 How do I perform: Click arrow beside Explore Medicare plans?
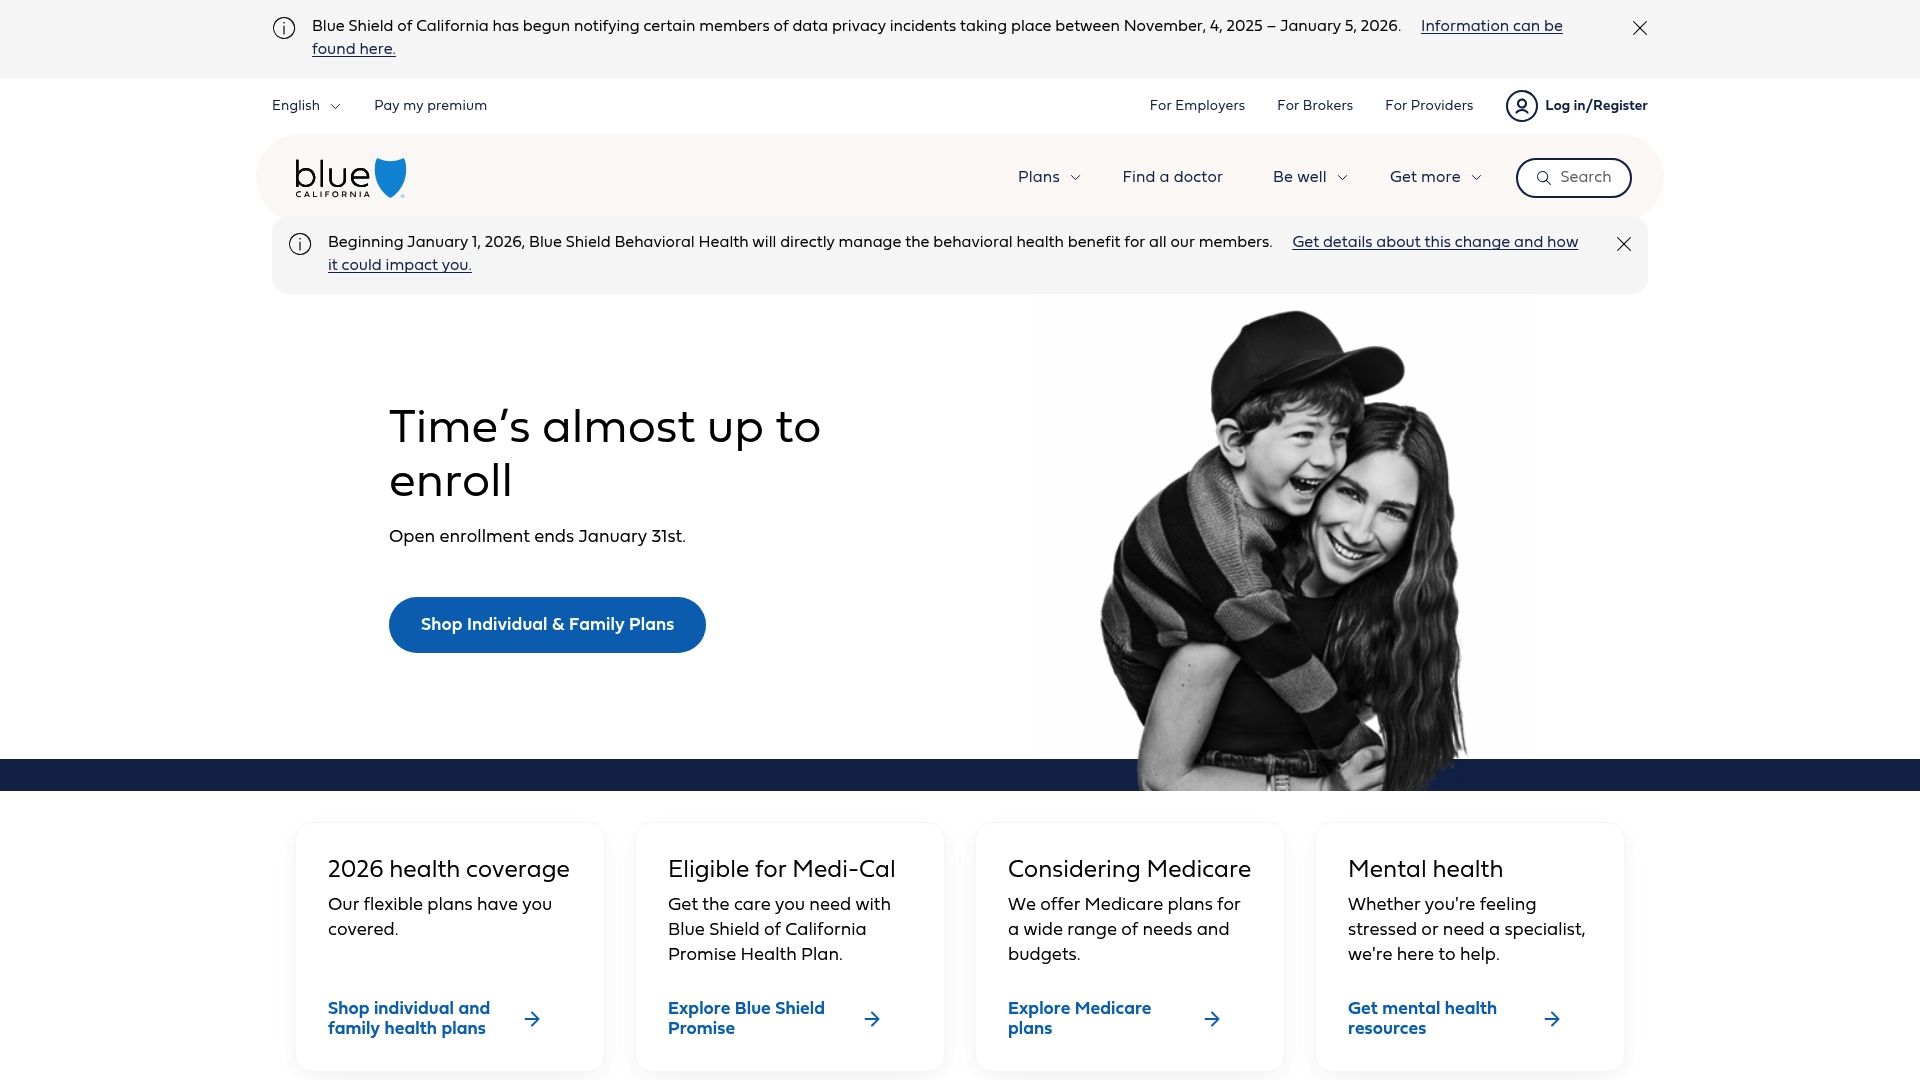[x=1212, y=1019]
